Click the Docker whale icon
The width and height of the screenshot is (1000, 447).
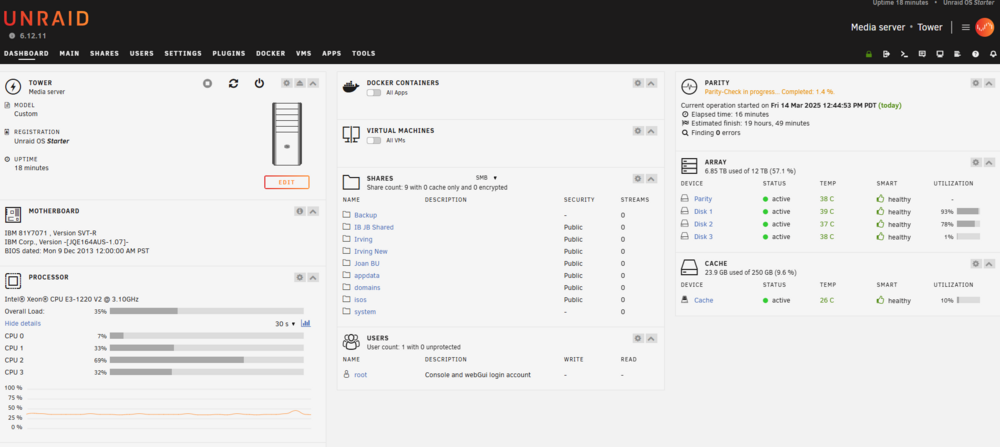351,87
